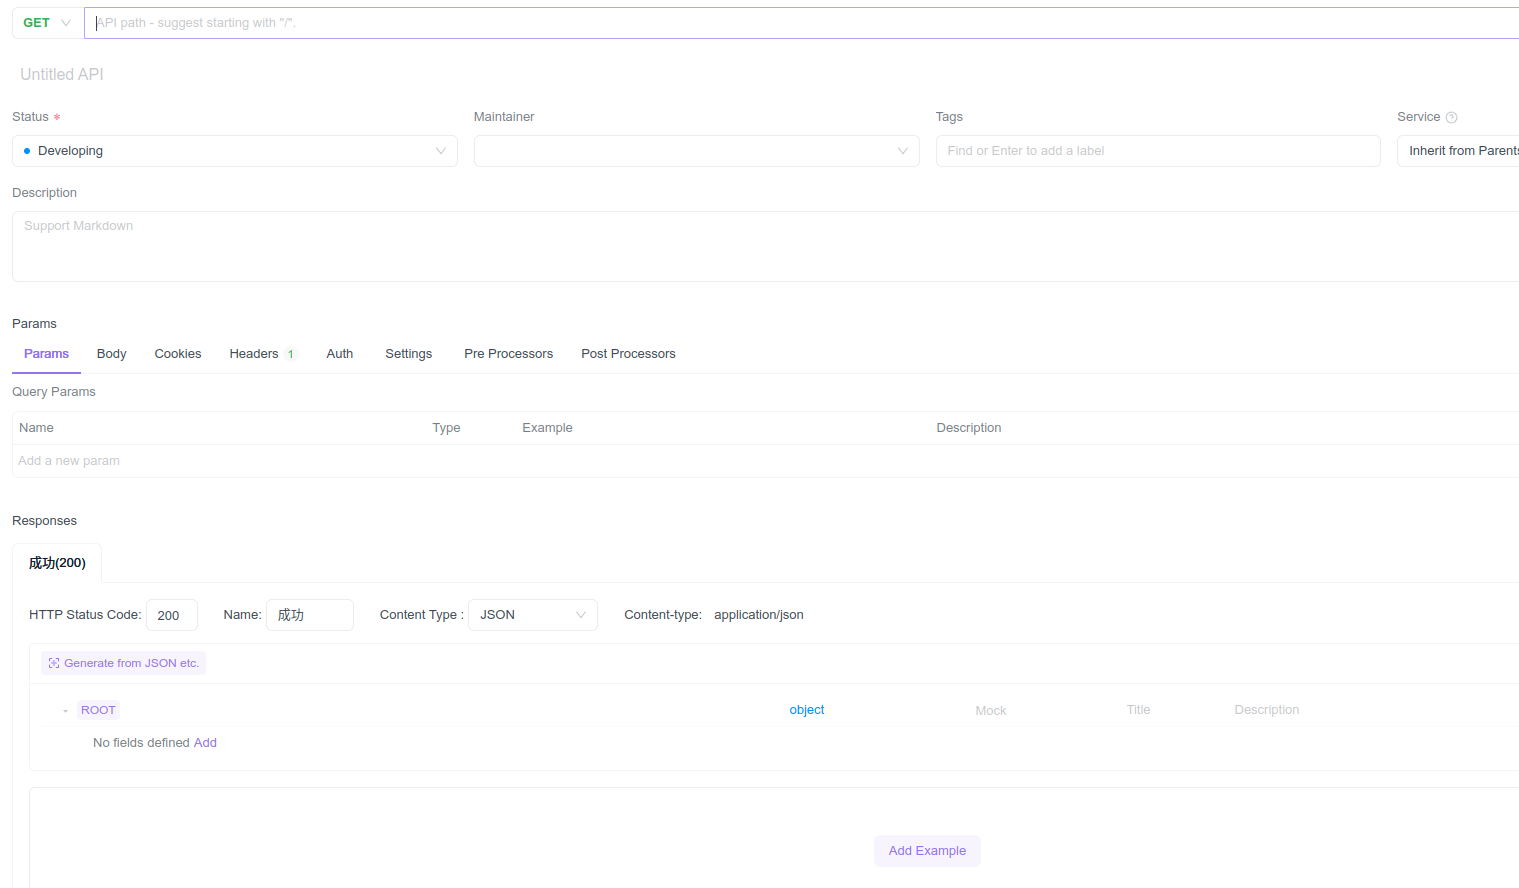Open the GET method dropdown
Screen dimensions: 1519x888
(x=47, y=23)
